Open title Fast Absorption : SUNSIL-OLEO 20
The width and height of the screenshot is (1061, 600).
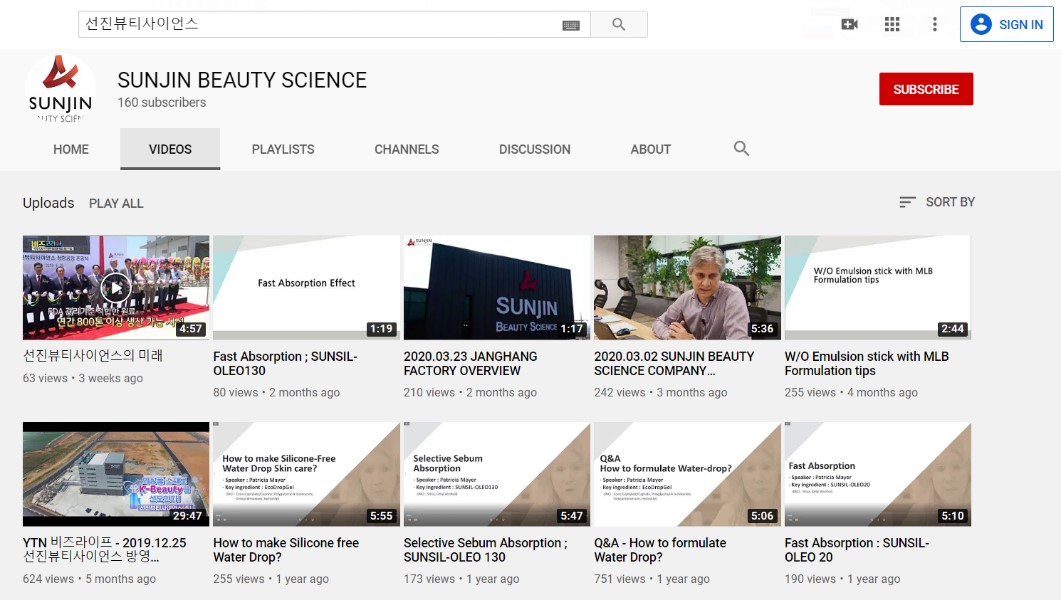click(857, 550)
